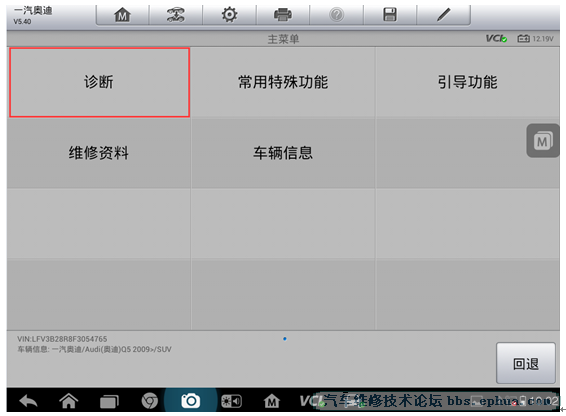Select the pencil edit icon
Screen dimensions: 566x416
(x=444, y=15)
